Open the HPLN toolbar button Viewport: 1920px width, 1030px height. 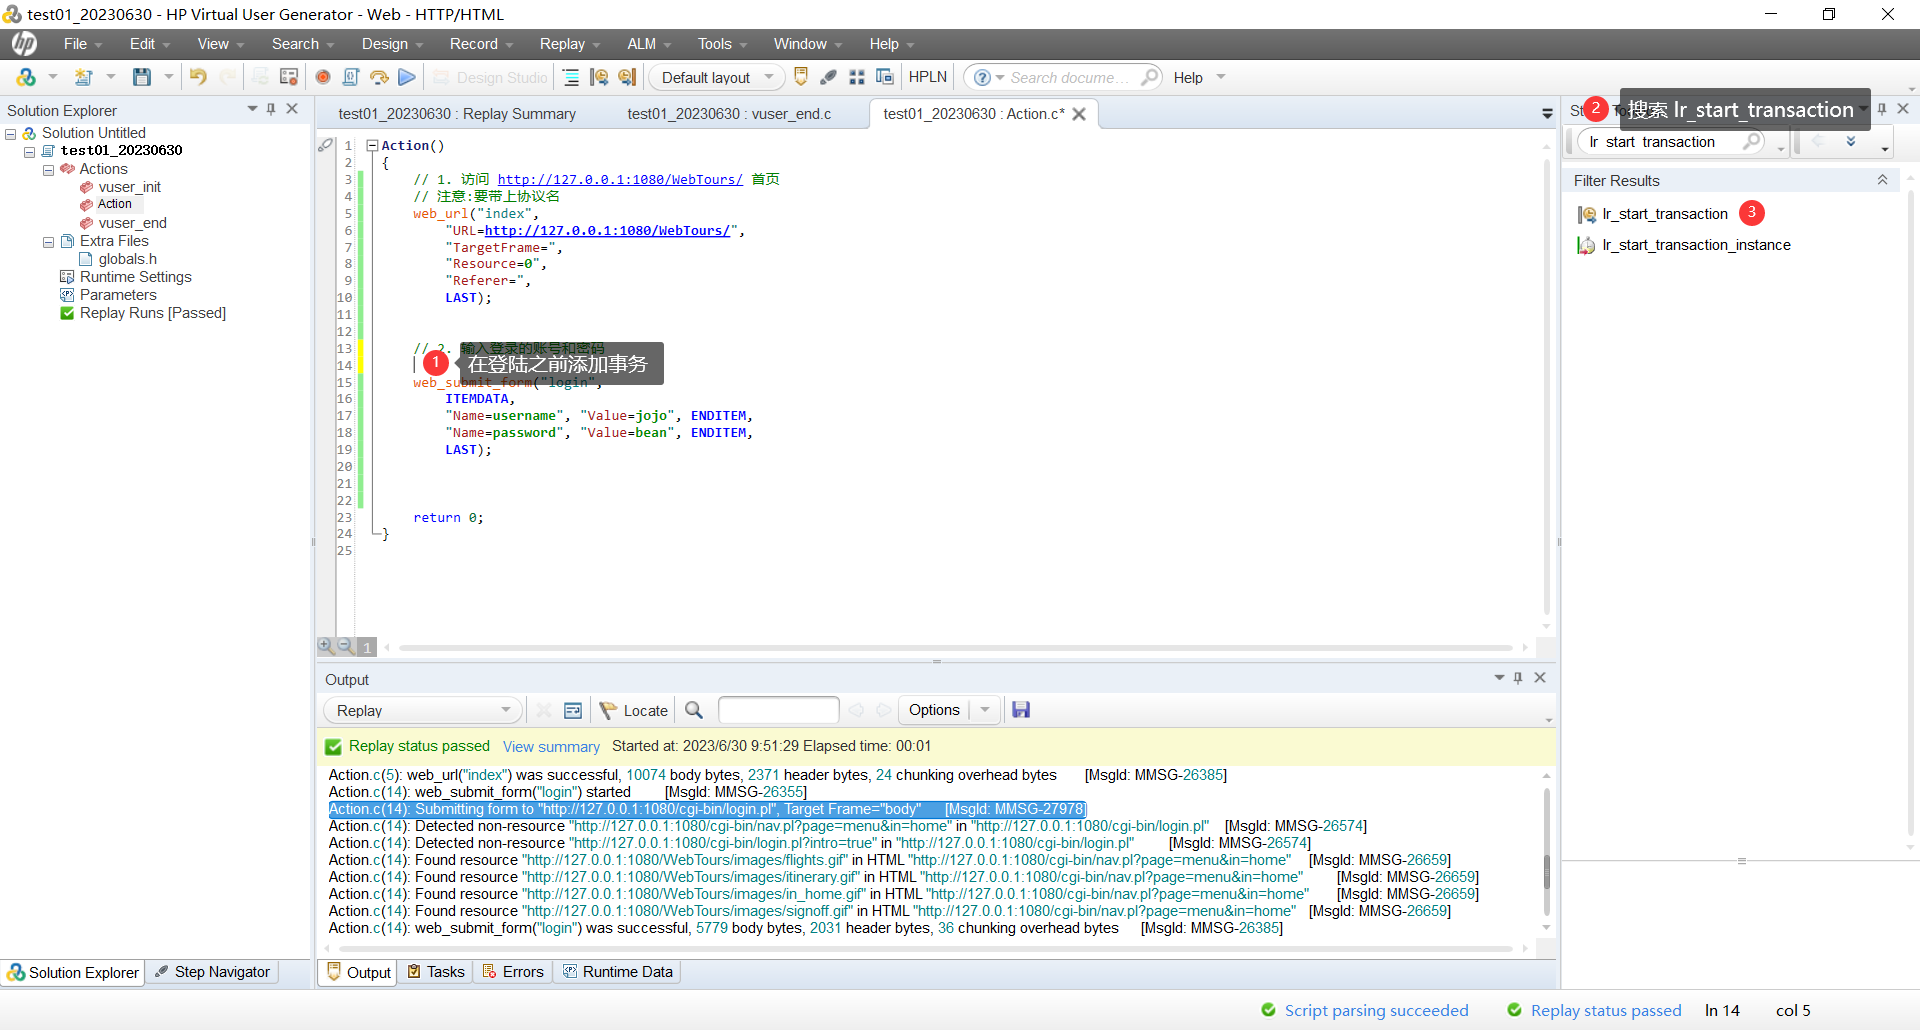pos(927,77)
